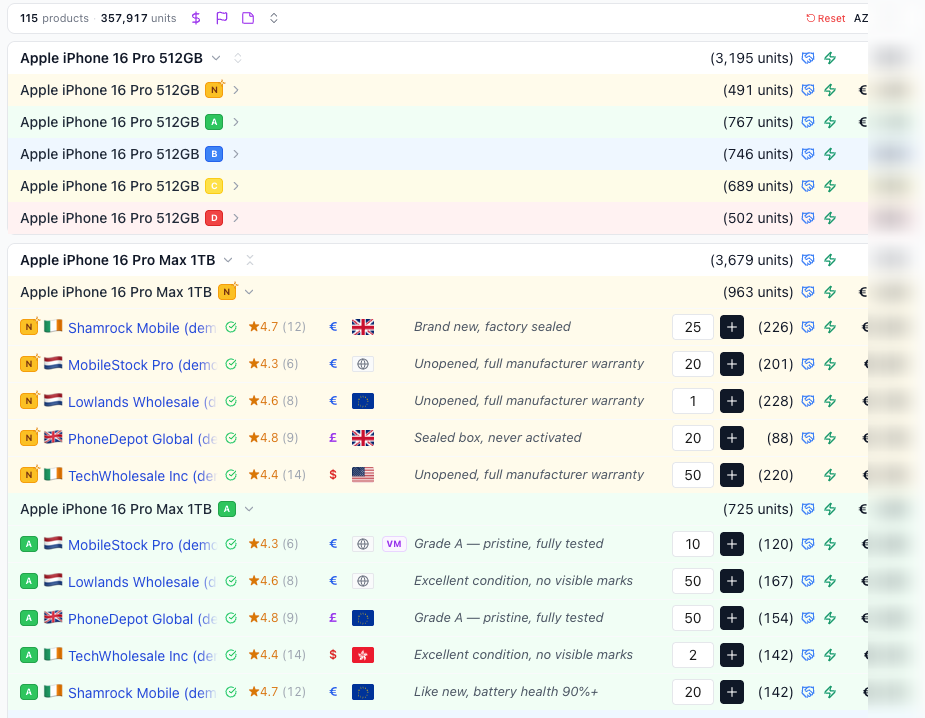
Task: Click the purple flag filter icon
Action: tap(222, 18)
